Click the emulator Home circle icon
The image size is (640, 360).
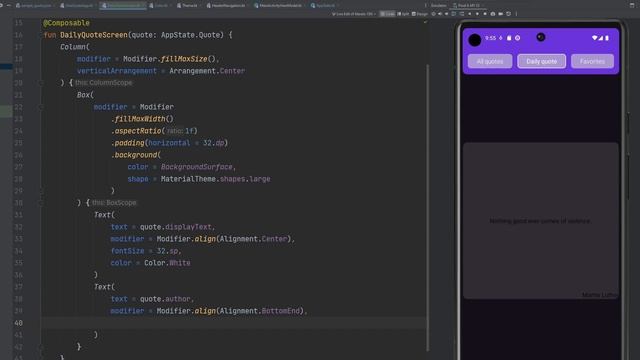tap(477, 14)
